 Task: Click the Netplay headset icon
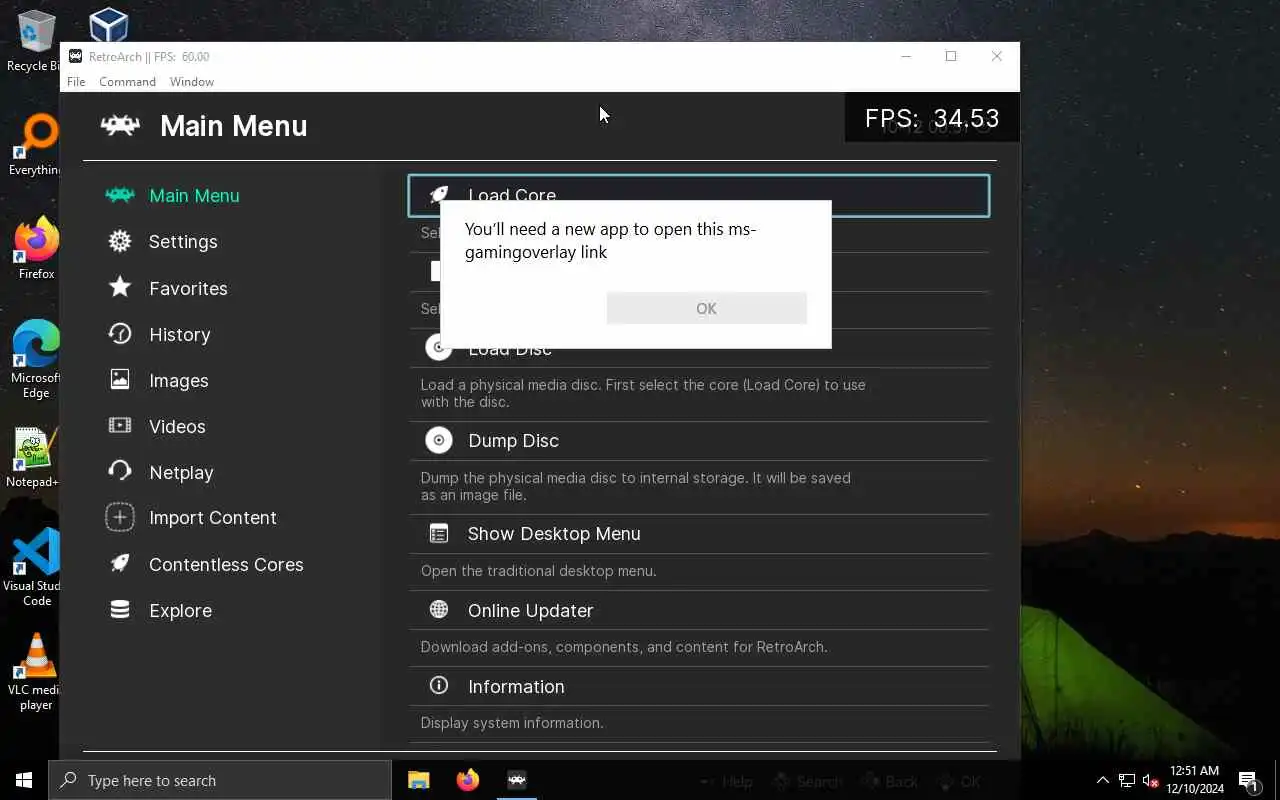[120, 472]
